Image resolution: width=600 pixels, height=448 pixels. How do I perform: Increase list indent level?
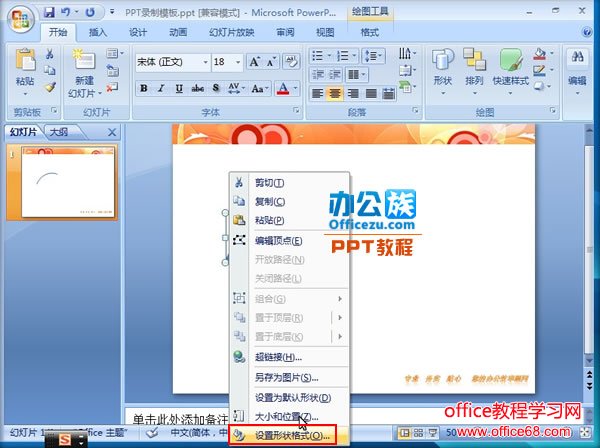pos(335,74)
